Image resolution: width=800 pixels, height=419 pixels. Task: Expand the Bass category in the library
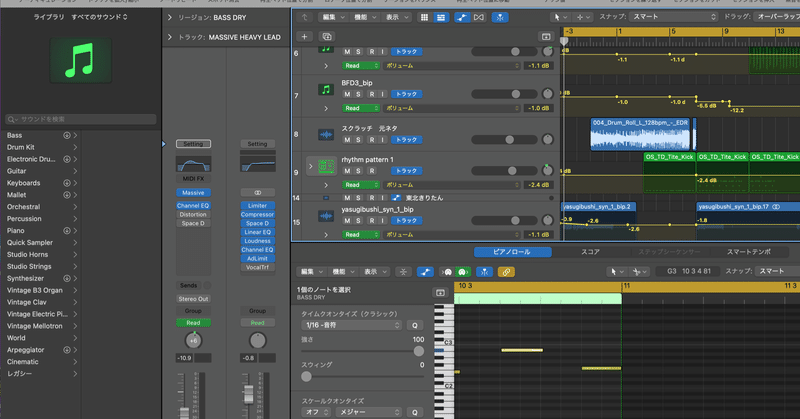76,135
